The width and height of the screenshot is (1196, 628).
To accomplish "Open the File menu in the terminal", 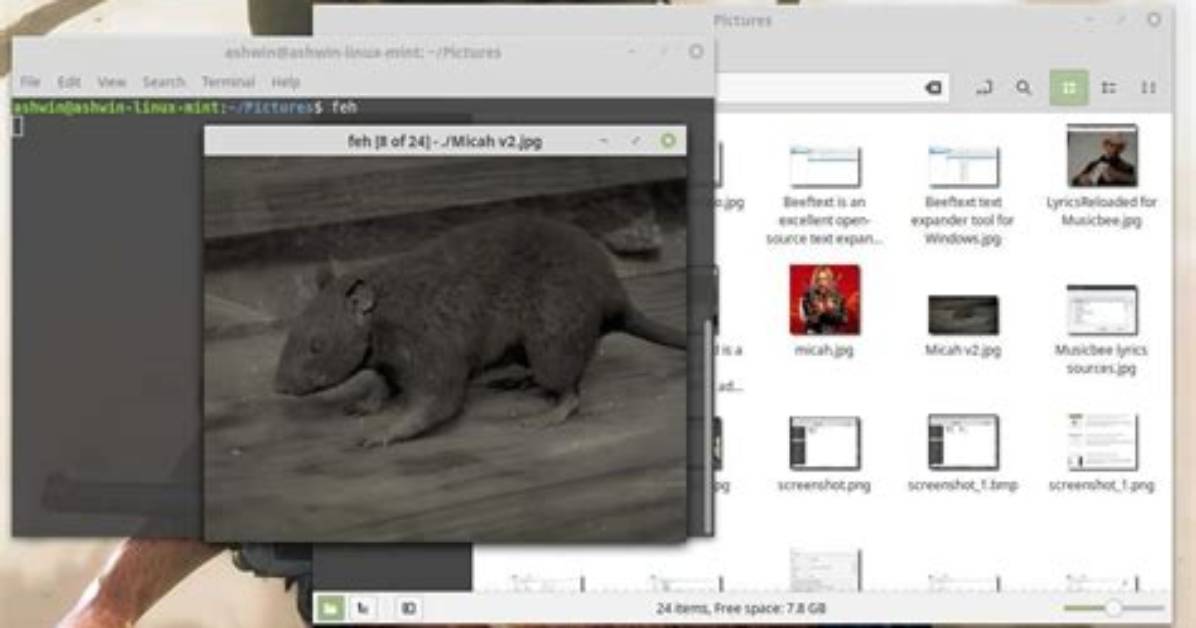I will pos(30,82).
